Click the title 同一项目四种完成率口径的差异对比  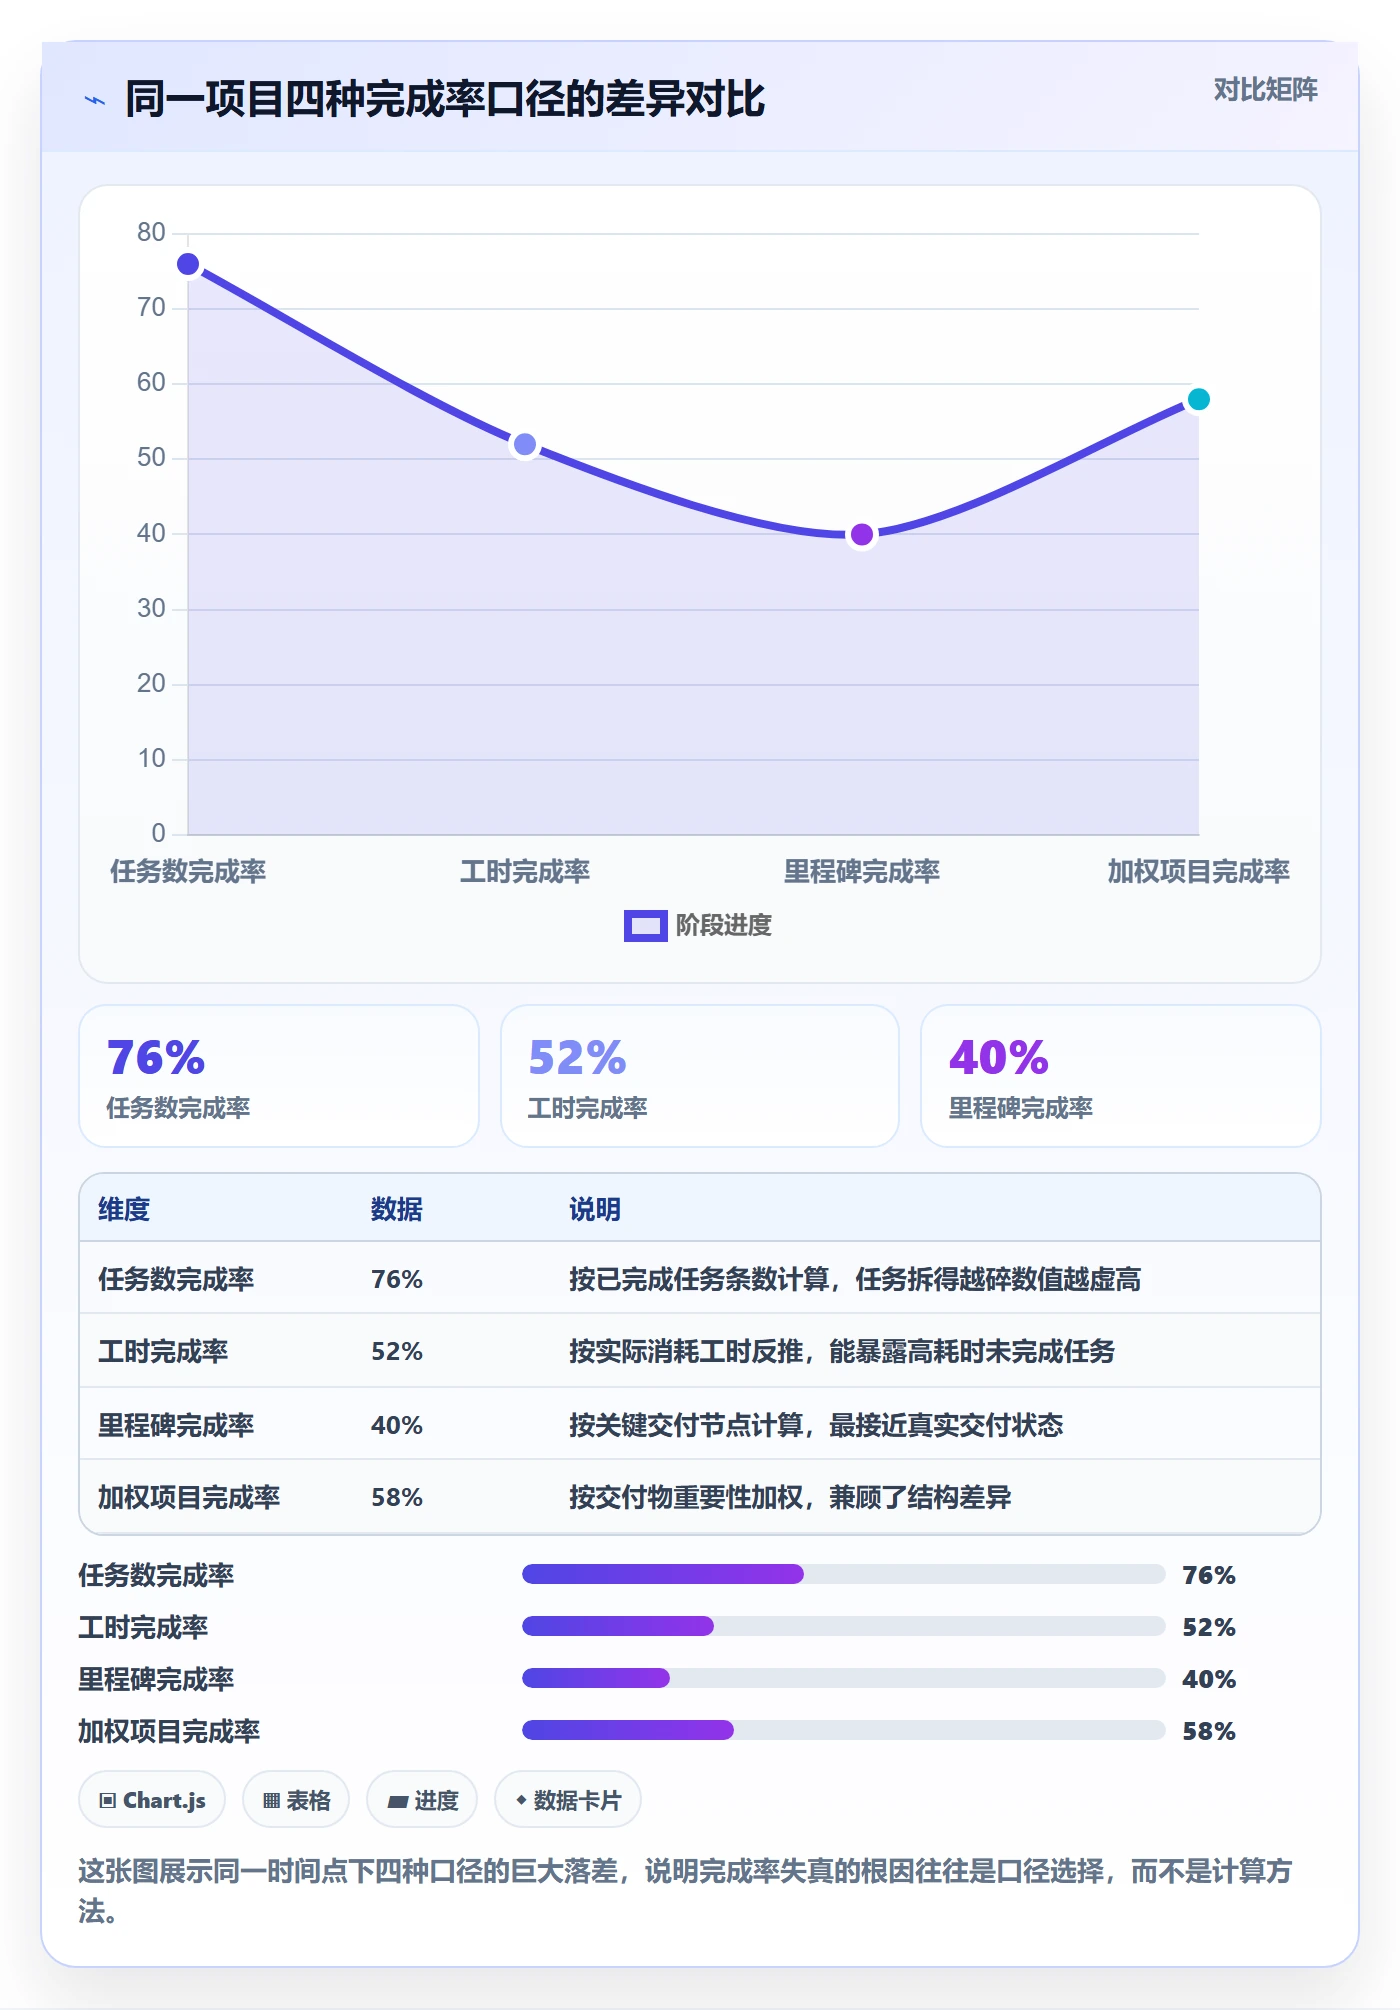click(445, 99)
